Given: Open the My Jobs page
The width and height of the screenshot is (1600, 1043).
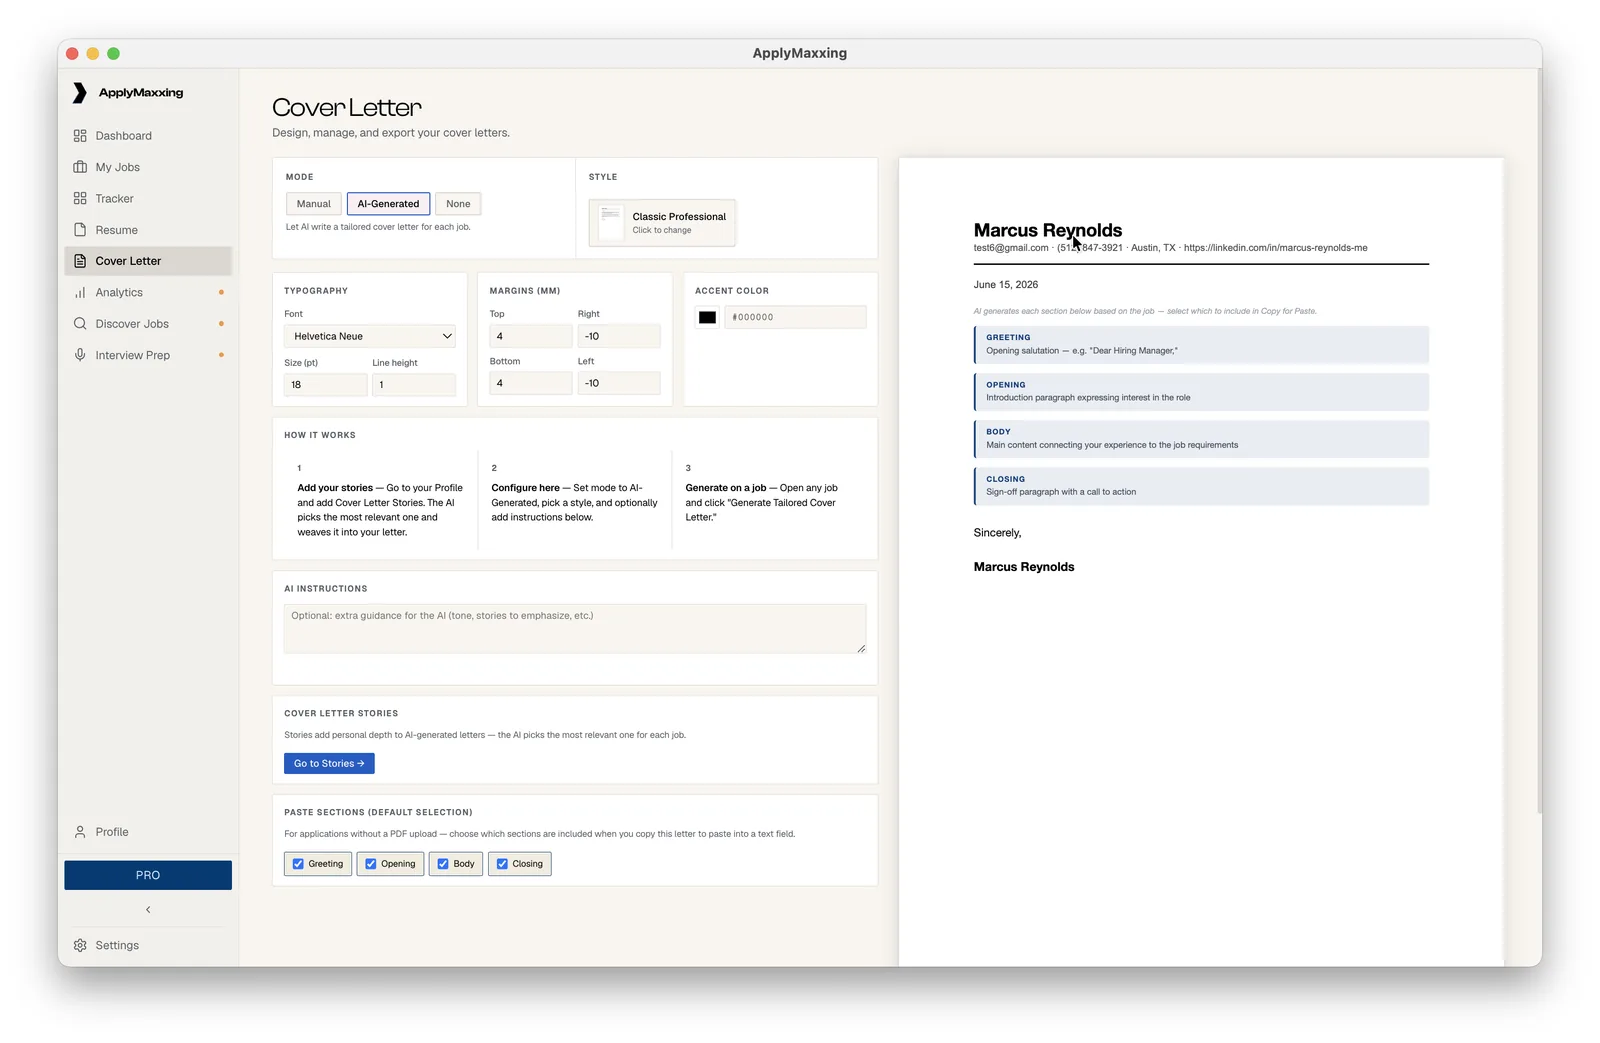Looking at the screenshot, I should 148,167.
